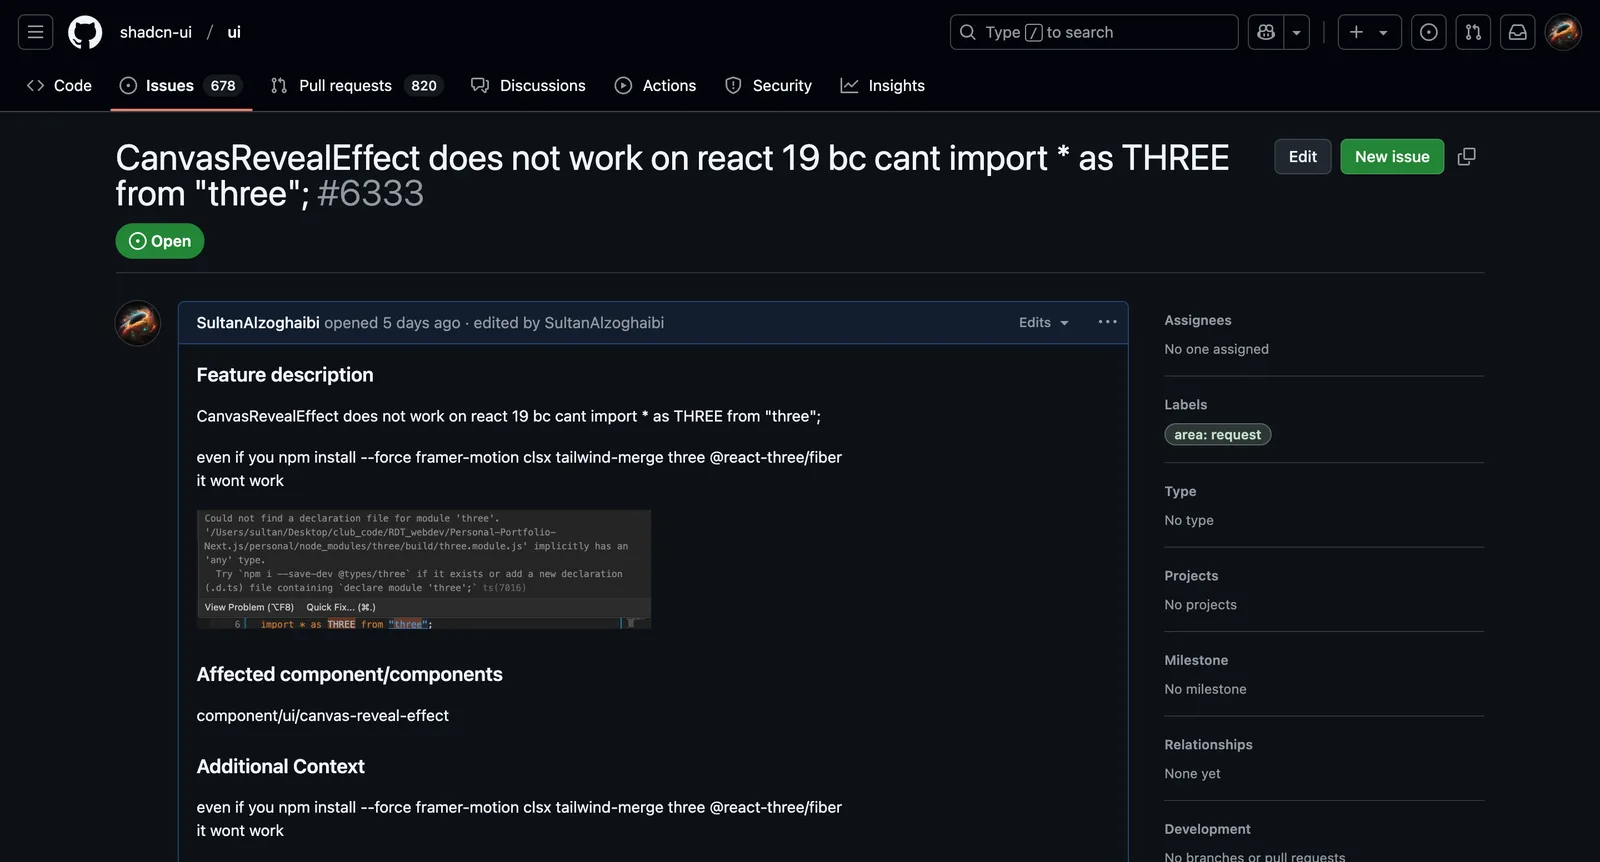The width and height of the screenshot is (1600, 862).
Task: Open the attached error screenshot image
Action: pos(424,570)
